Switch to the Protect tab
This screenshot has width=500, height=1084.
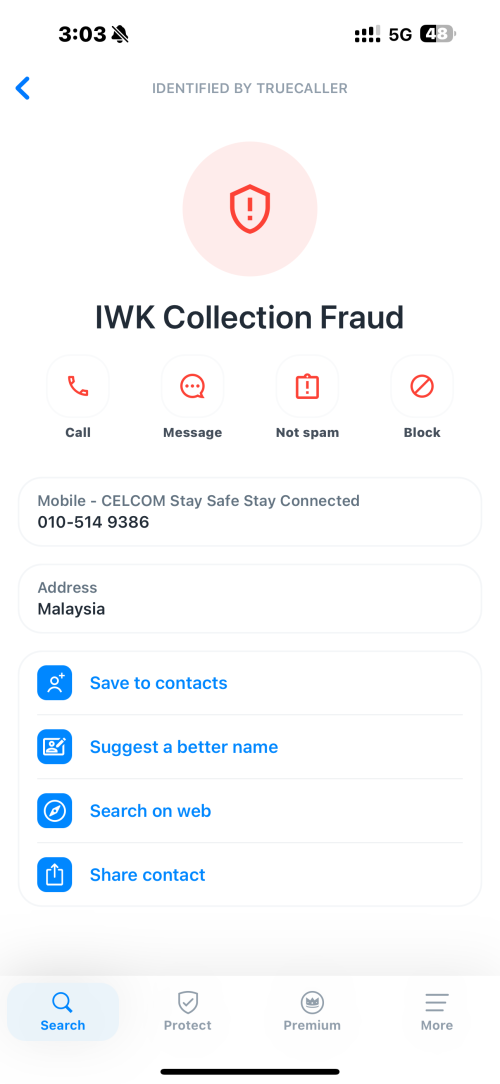point(187,1012)
